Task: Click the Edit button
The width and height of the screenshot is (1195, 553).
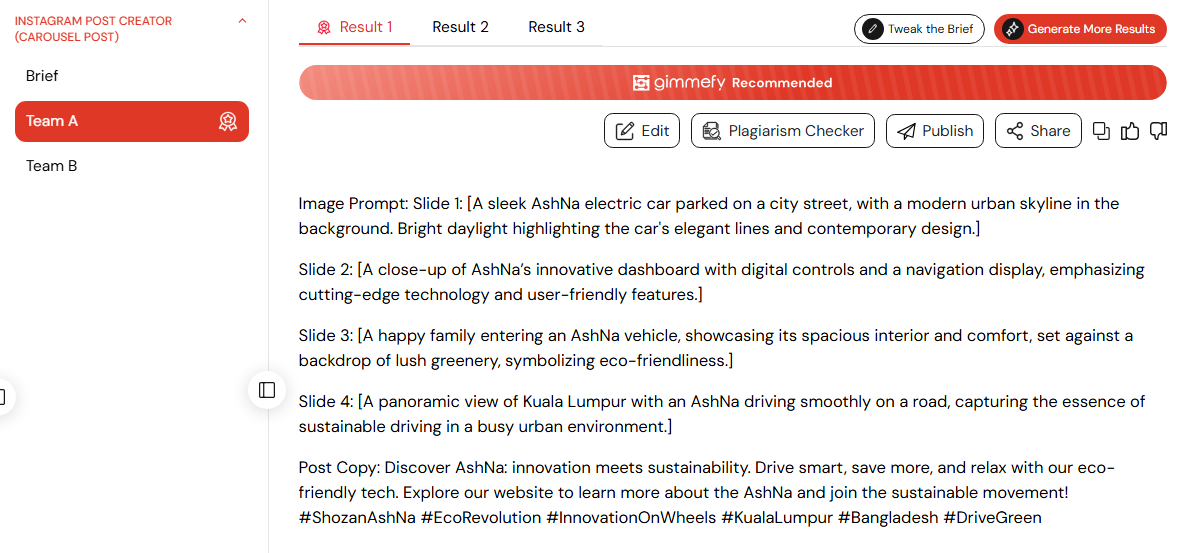Action: 642,131
